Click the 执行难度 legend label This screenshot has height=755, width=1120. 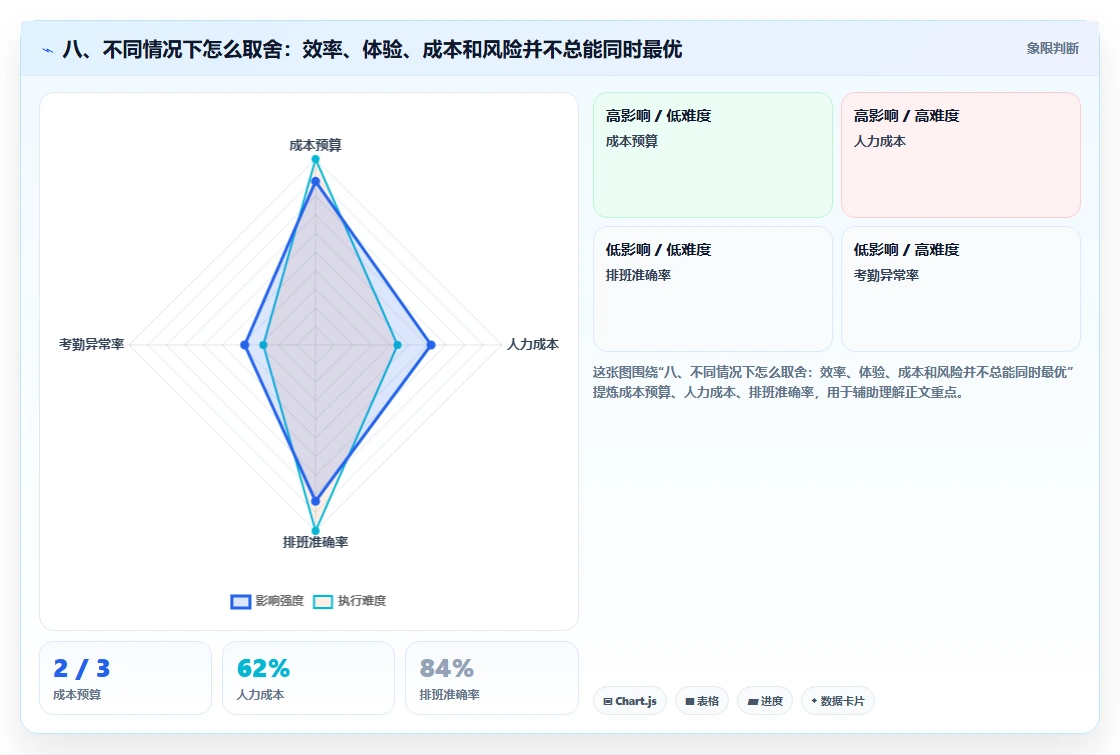[361, 601]
